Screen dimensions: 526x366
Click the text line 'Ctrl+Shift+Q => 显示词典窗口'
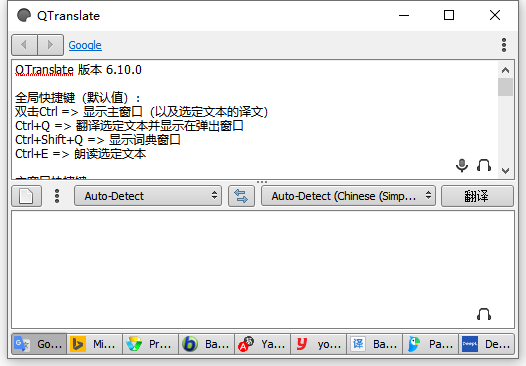point(98,140)
